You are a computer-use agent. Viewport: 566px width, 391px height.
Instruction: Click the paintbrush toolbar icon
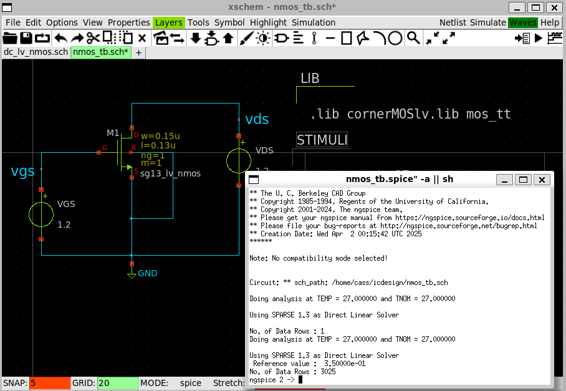[247, 38]
